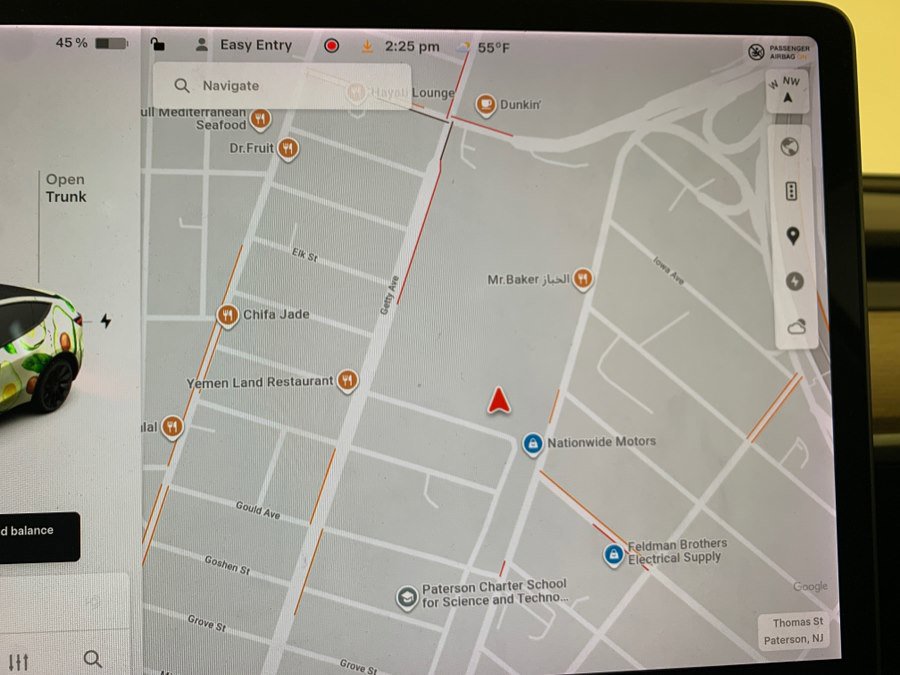Toggle satellite view with globe icon
This screenshot has height=675, width=900.
tap(791, 147)
